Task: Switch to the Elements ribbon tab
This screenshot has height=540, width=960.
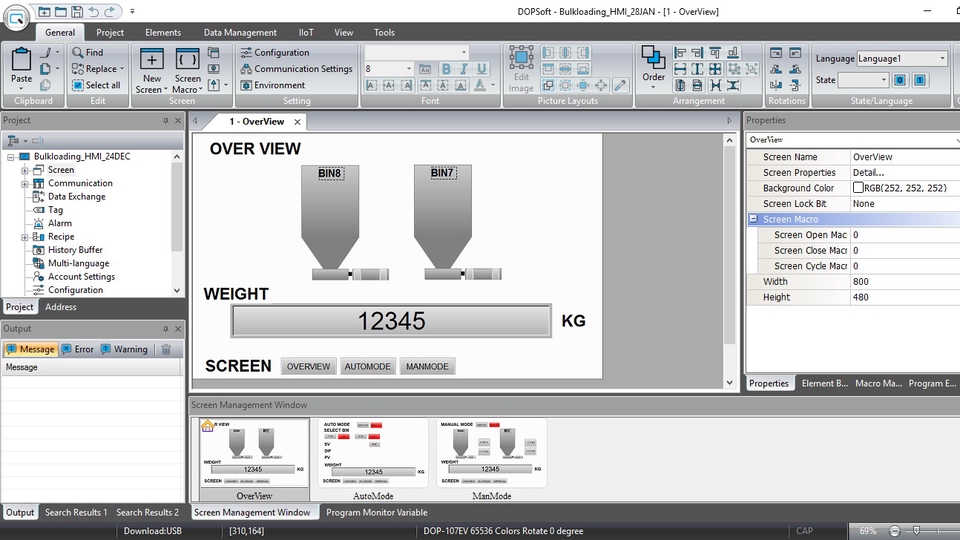Action: tap(163, 32)
